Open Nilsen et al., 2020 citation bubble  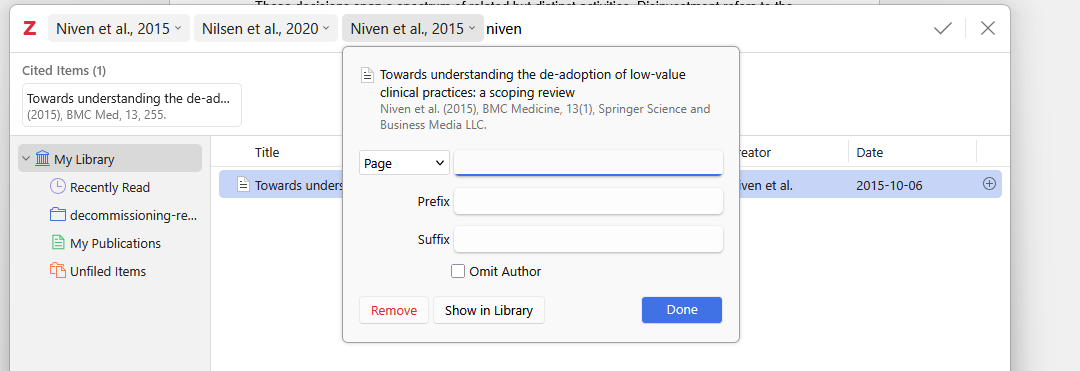point(266,28)
